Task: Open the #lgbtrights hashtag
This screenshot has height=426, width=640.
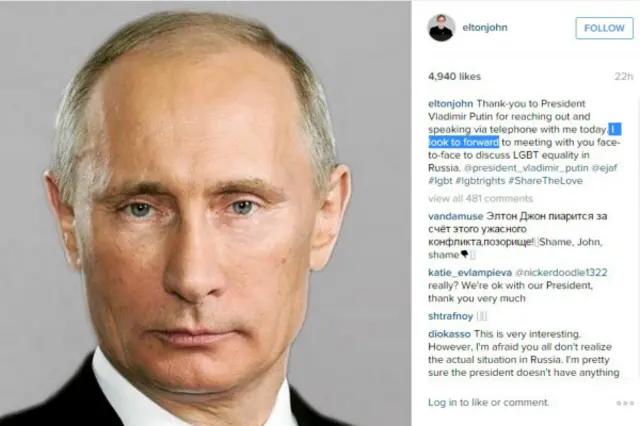Action: (x=480, y=181)
